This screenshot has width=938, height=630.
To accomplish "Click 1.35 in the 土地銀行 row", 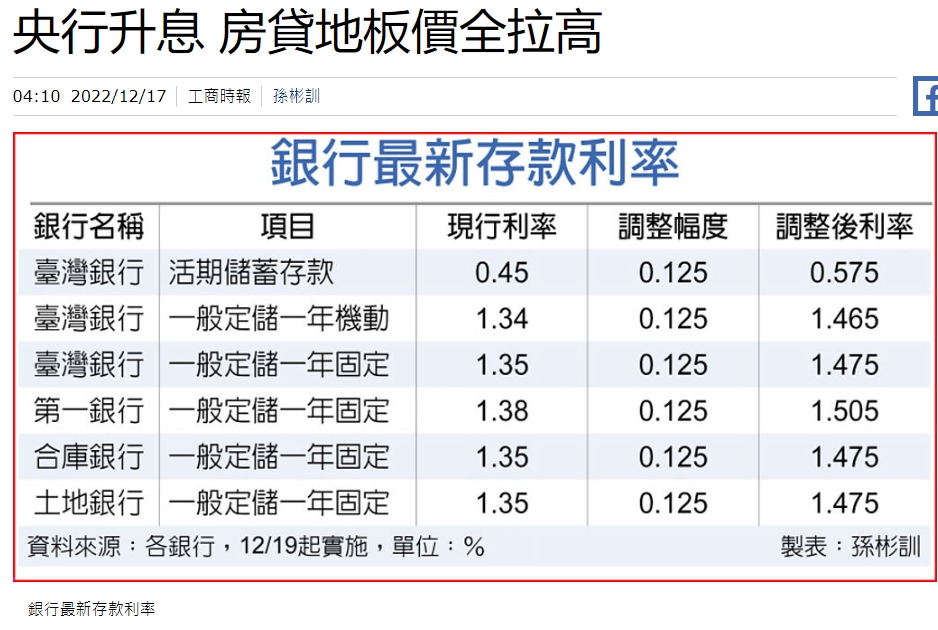I will click(x=502, y=503).
